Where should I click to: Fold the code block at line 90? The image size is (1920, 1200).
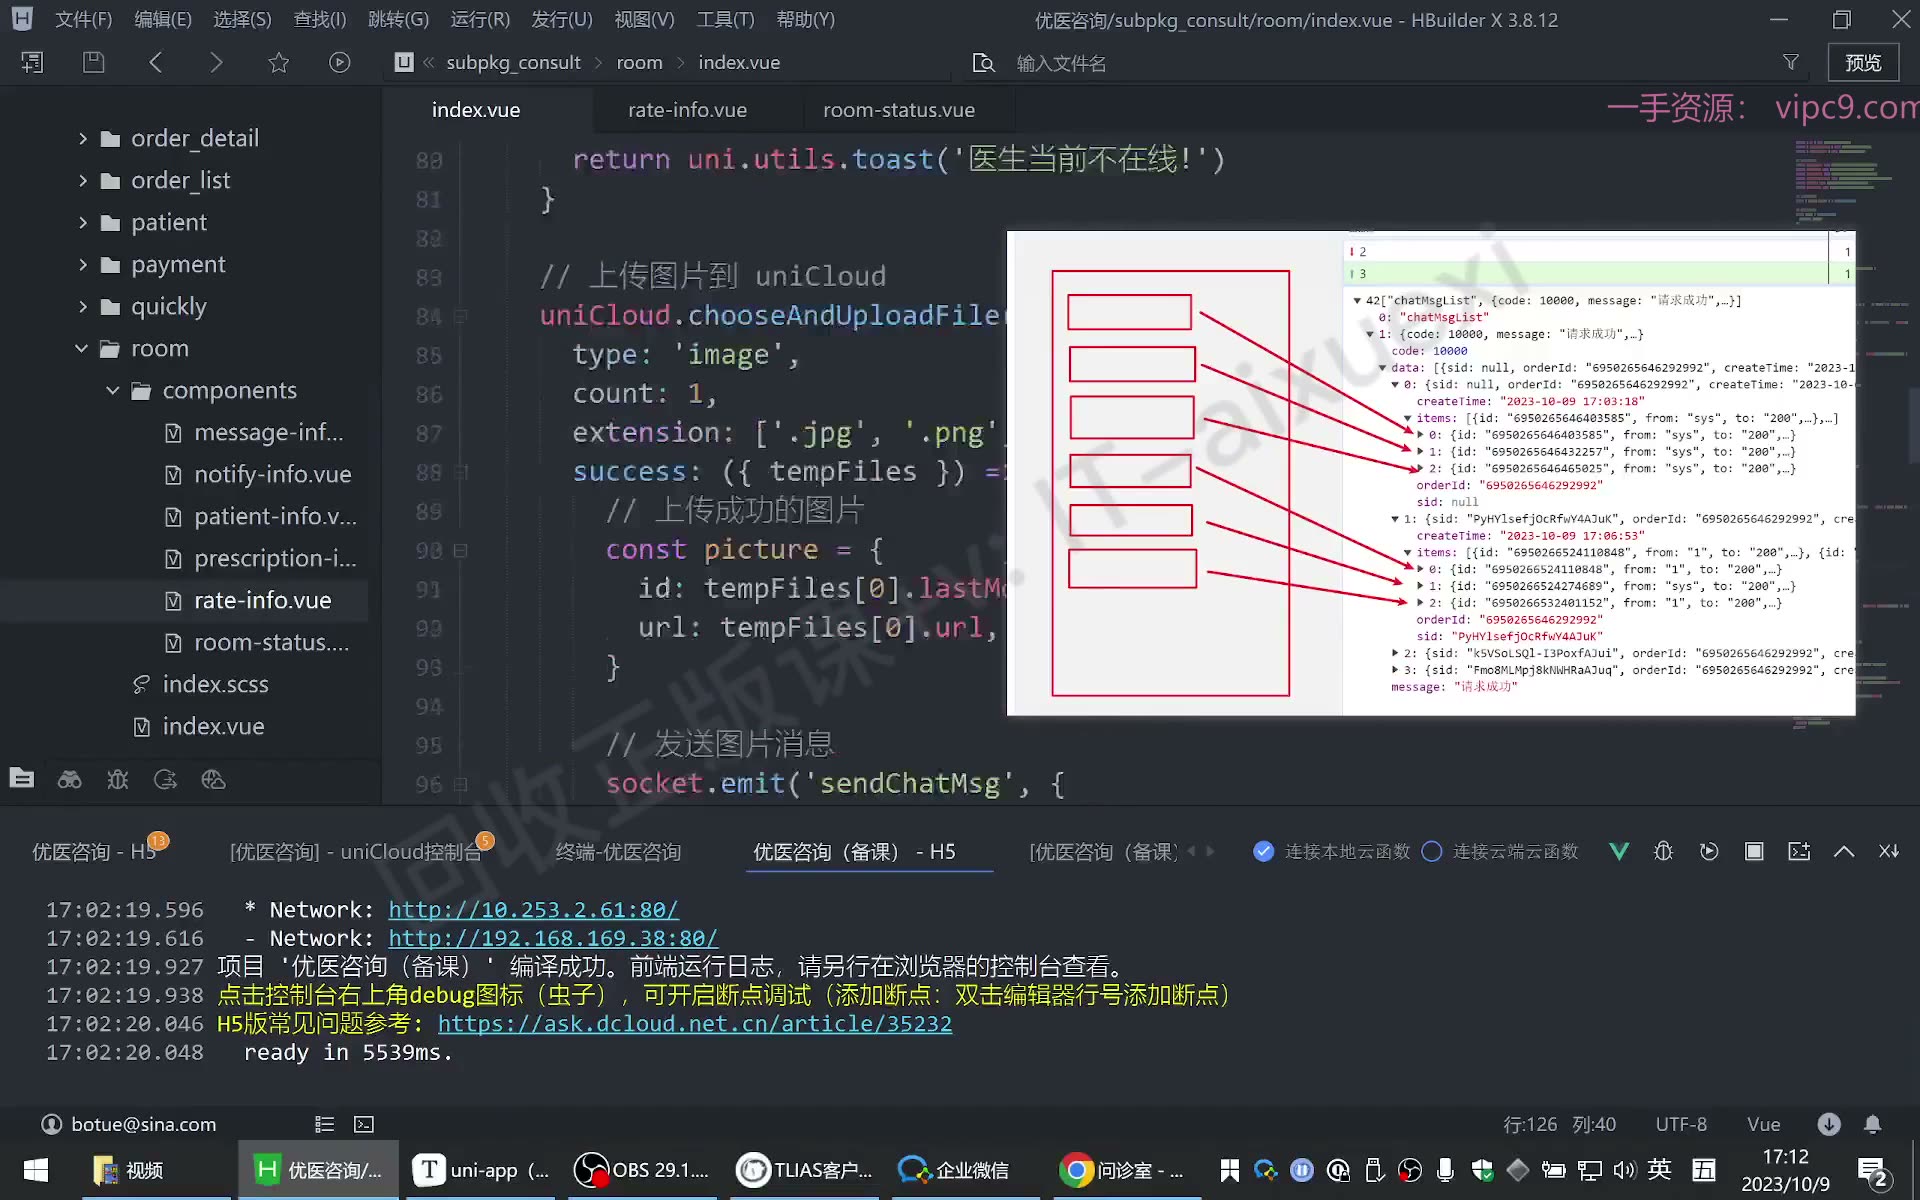click(x=460, y=550)
